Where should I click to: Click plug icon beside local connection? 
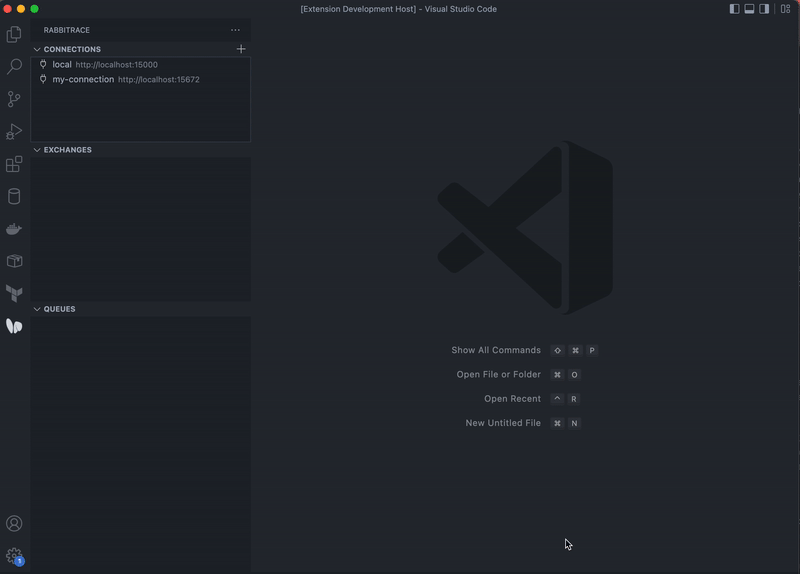click(43, 64)
